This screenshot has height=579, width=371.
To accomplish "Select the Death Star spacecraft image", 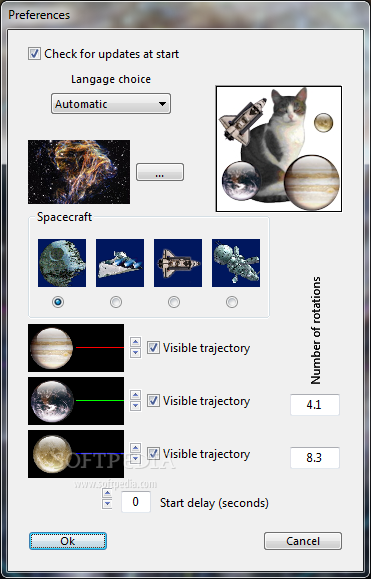I will 62,263.
